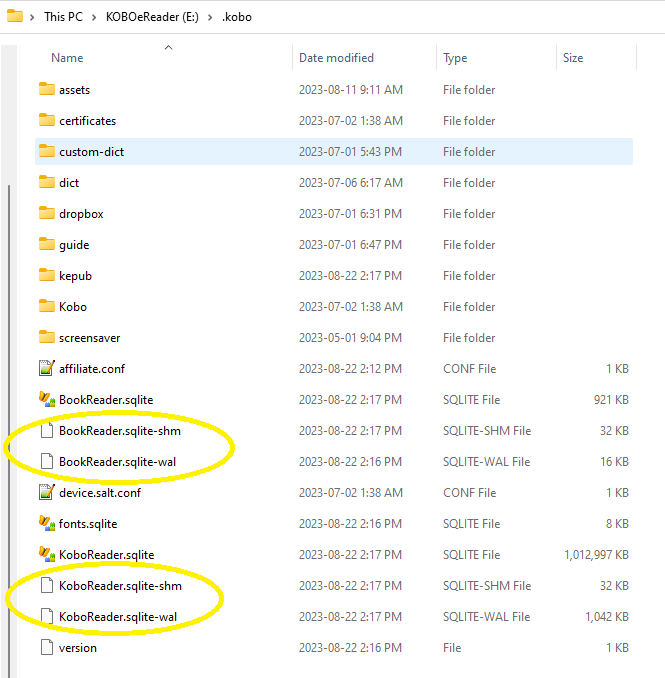Select the KoboReader.sqlite-wal file name
665x678 pixels.
(x=118, y=617)
